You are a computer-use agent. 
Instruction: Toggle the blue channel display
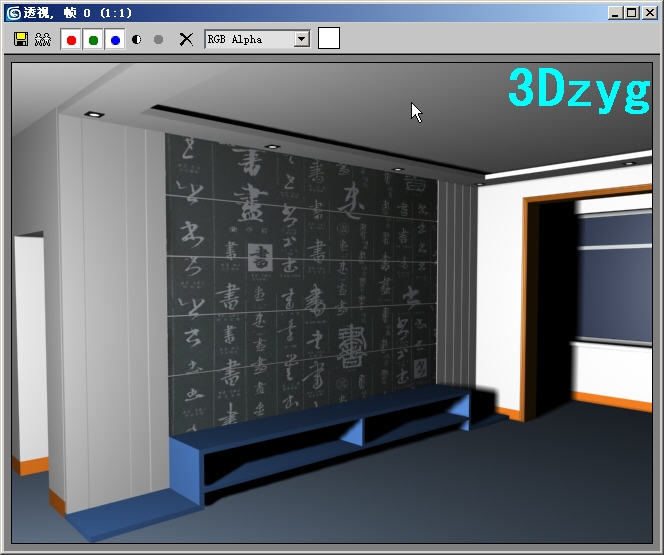tap(115, 40)
